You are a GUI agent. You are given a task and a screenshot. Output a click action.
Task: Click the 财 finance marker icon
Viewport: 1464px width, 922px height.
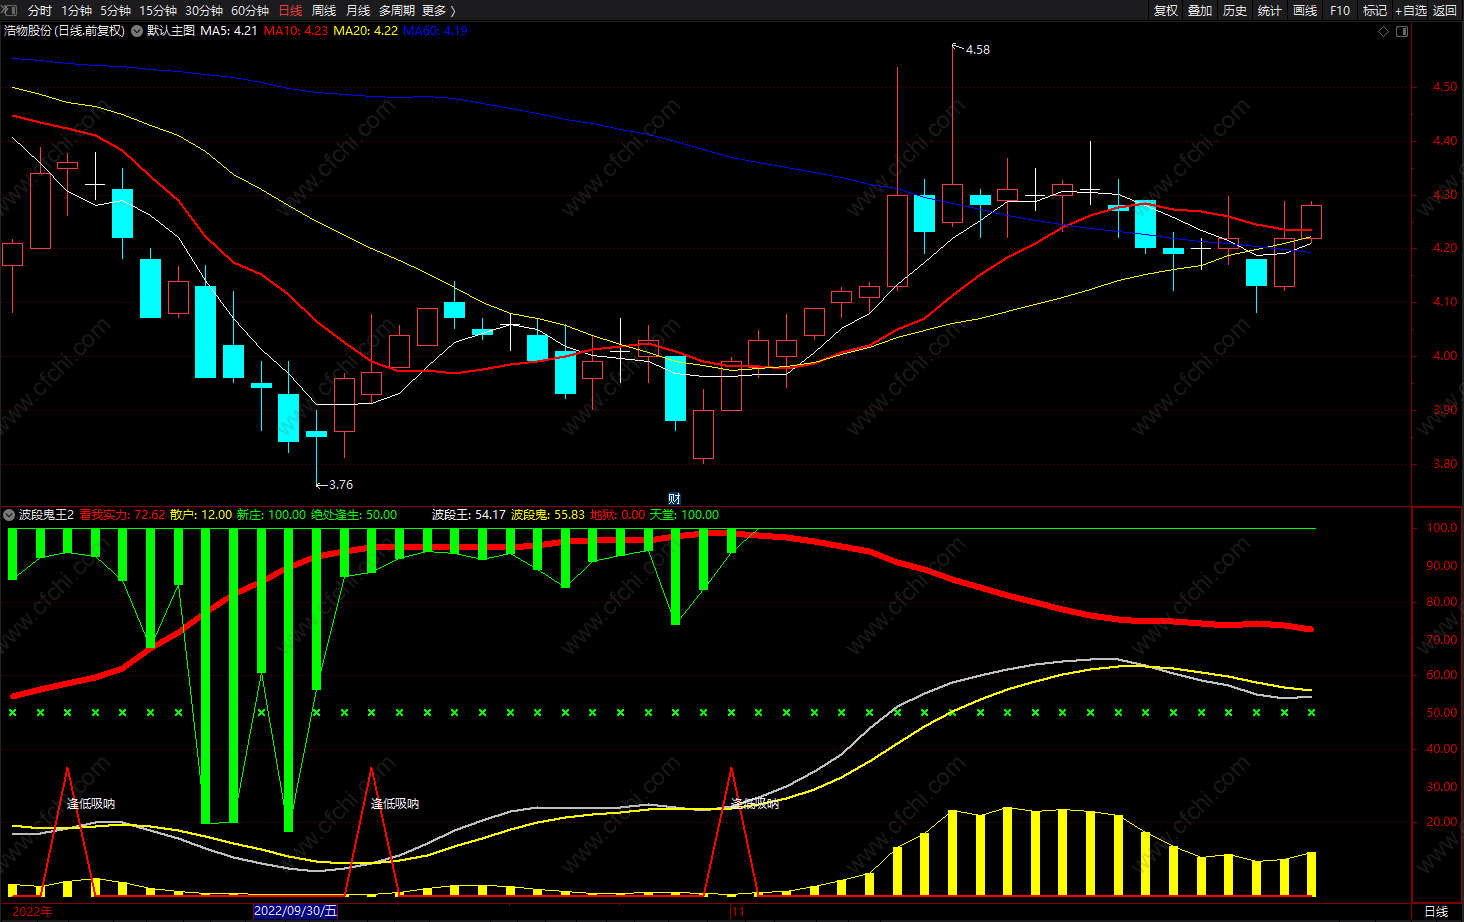pyautogui.click(x=674, y=498)
